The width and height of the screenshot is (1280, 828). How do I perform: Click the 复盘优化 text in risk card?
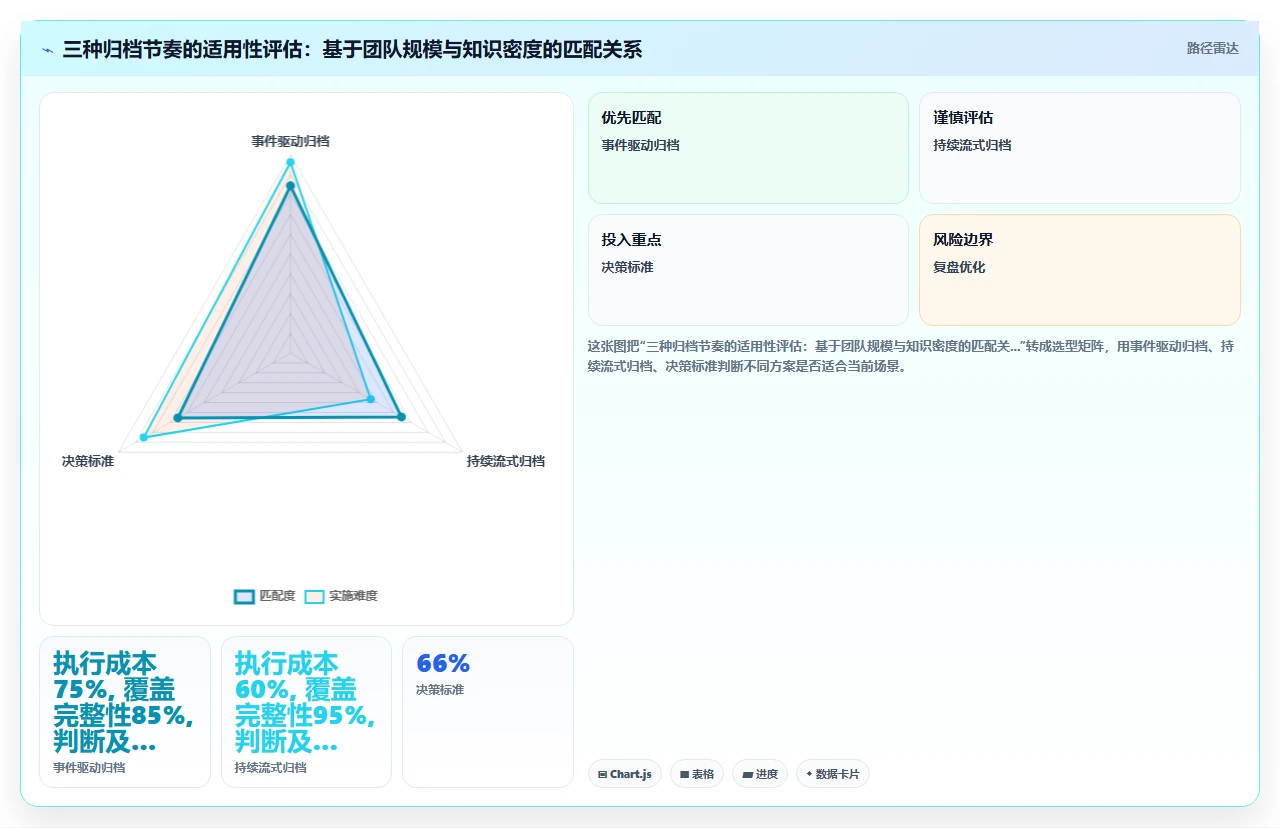tap(959, 267)
